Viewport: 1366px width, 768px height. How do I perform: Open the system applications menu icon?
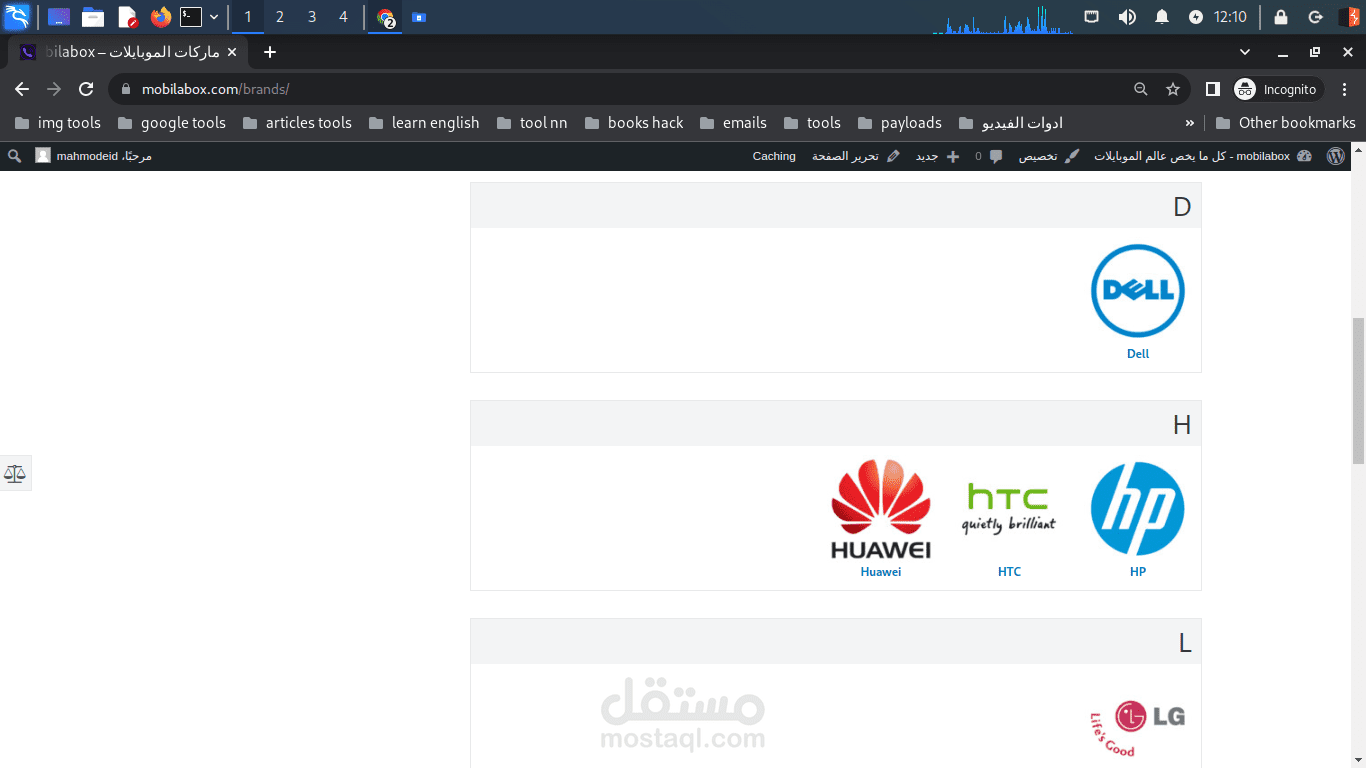(x=17, y=17)
